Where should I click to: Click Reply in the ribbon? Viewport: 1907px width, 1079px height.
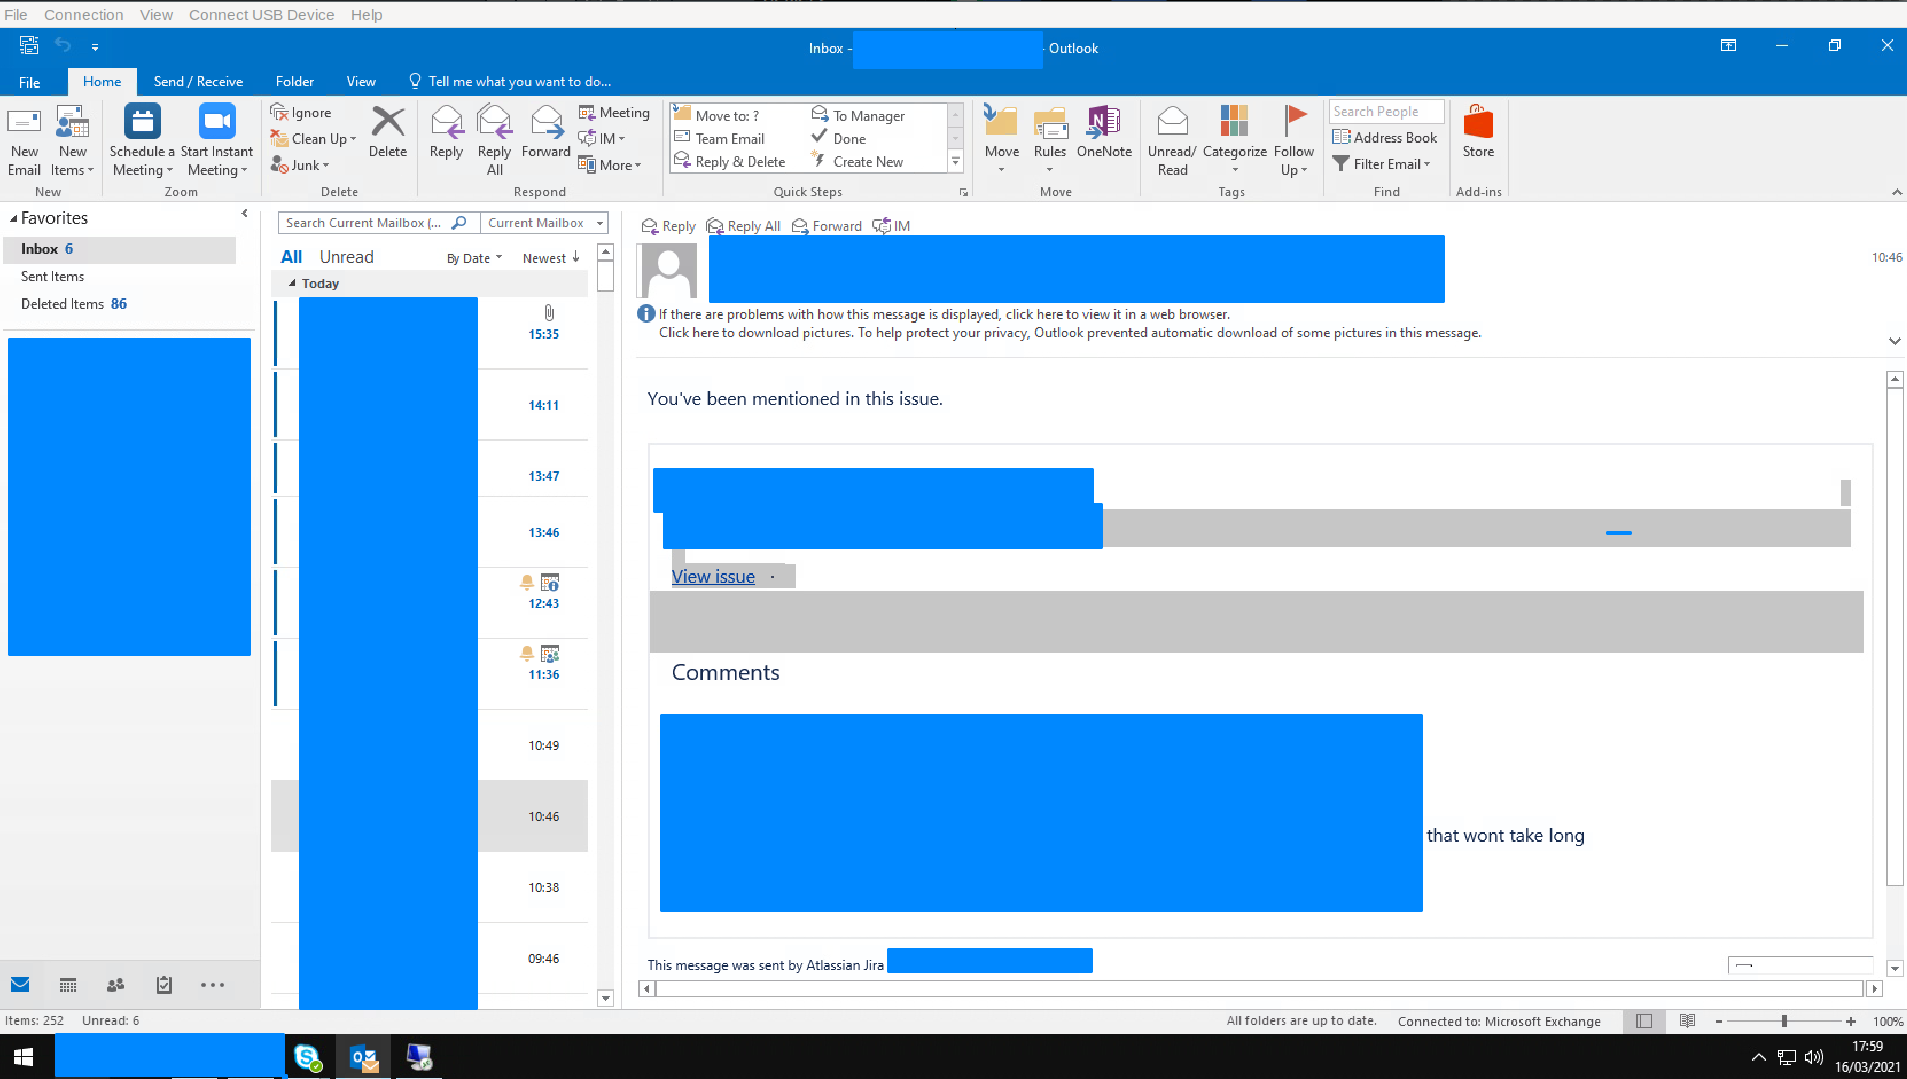click(x=446, y=132)
